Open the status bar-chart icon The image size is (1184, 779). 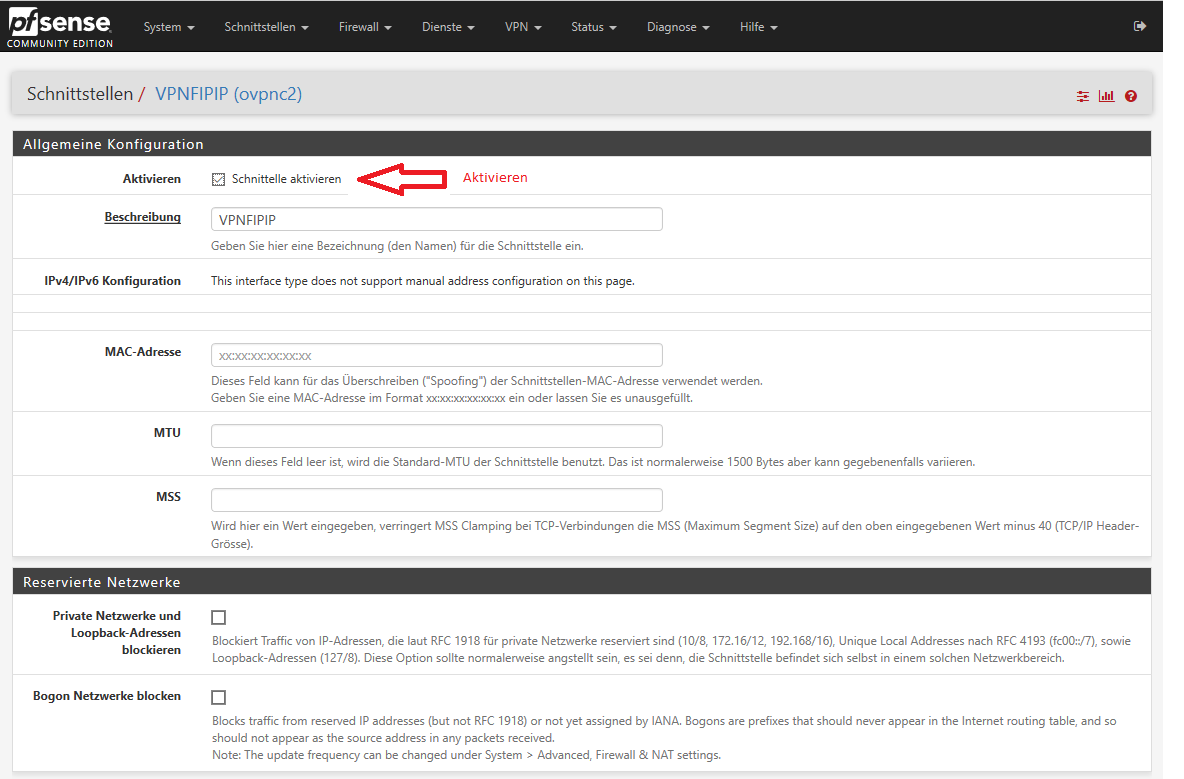point(1106,96)
